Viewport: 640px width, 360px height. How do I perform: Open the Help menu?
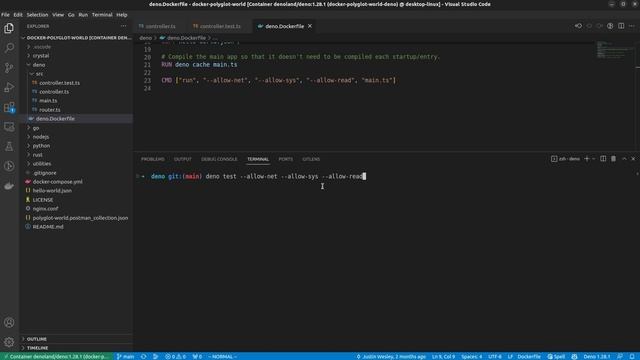click(122, 15)
